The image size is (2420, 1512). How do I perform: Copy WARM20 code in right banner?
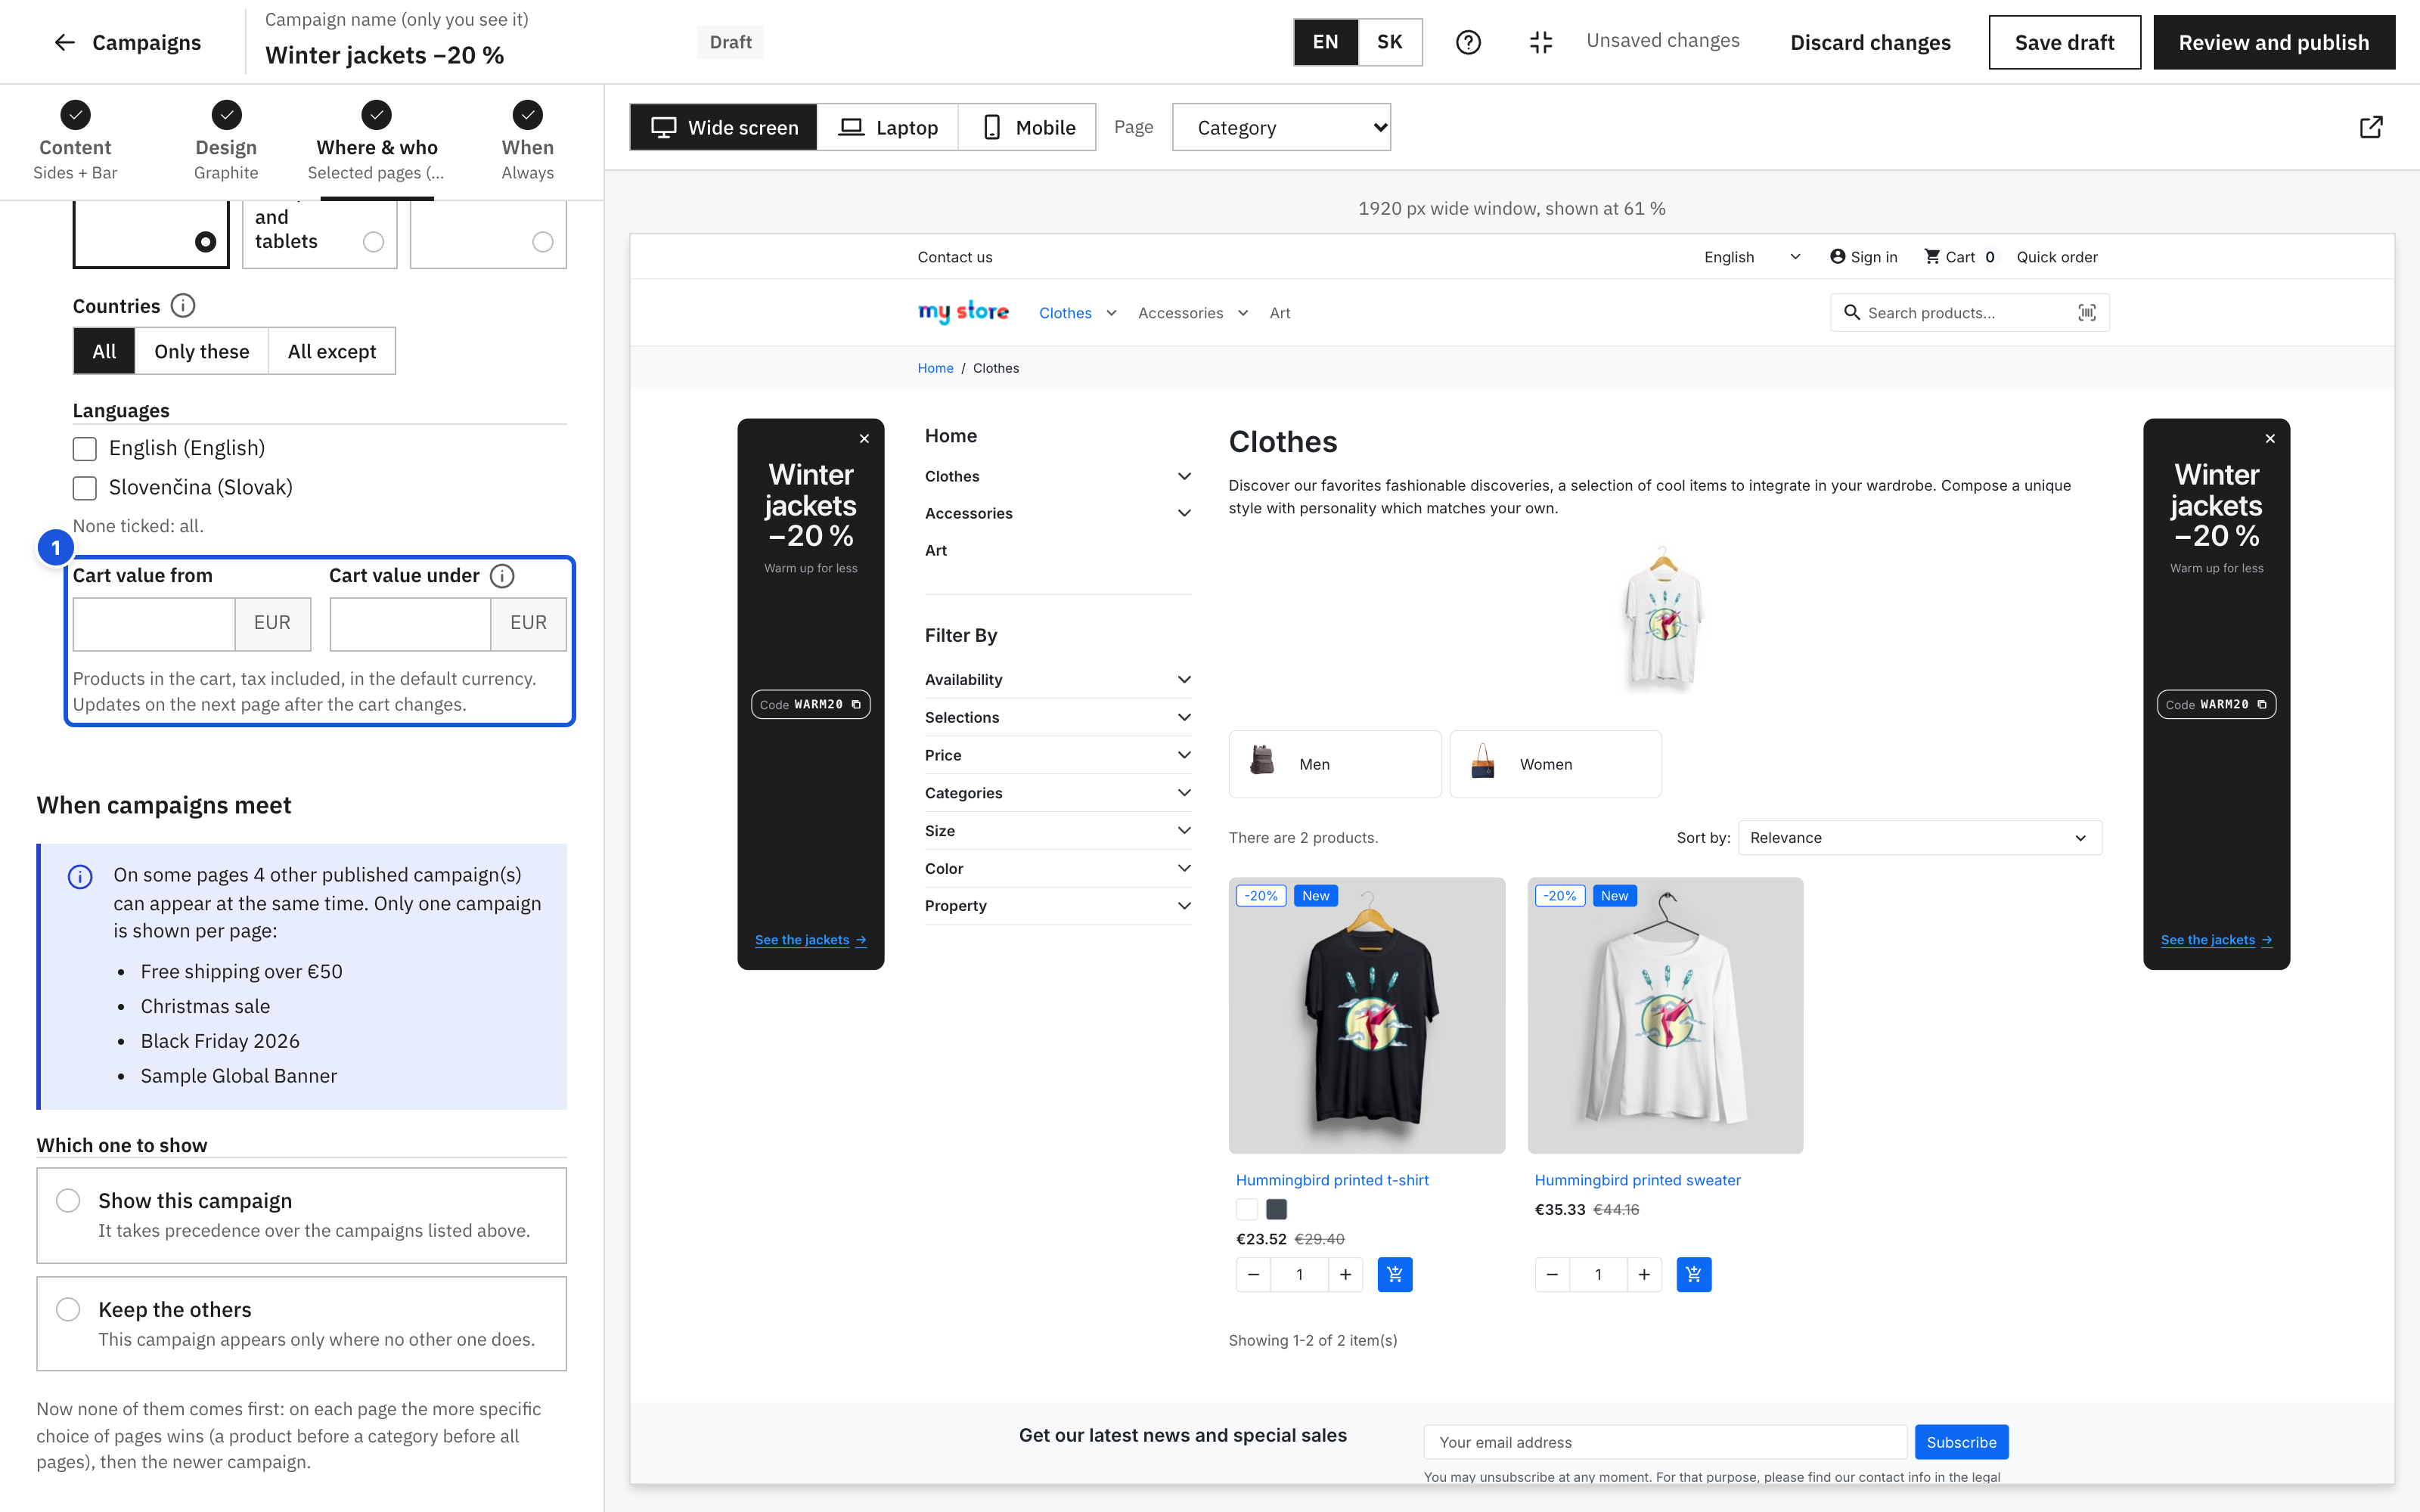[x=2262, y=705]
